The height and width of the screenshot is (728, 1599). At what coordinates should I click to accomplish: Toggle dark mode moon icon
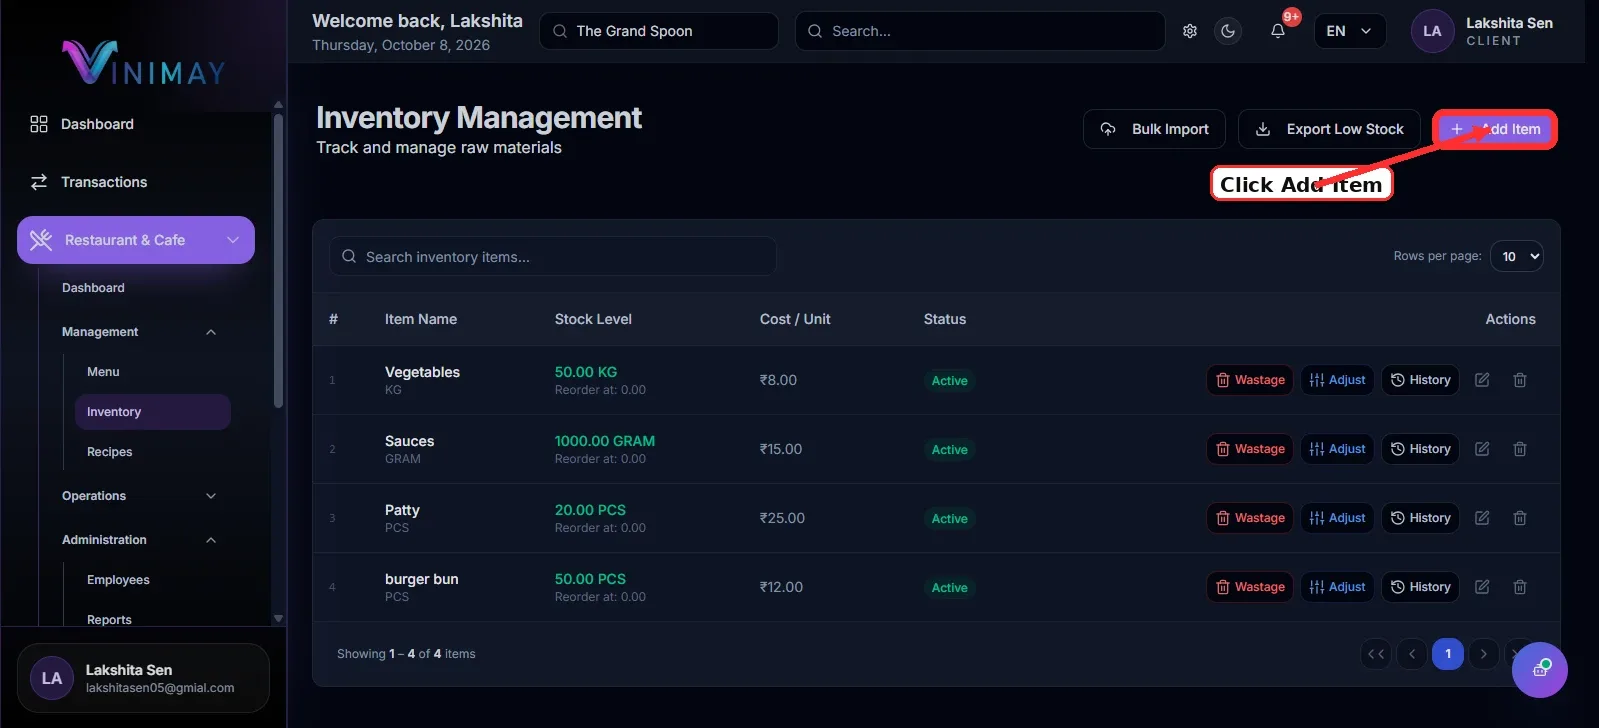(x=1228, y=31)
